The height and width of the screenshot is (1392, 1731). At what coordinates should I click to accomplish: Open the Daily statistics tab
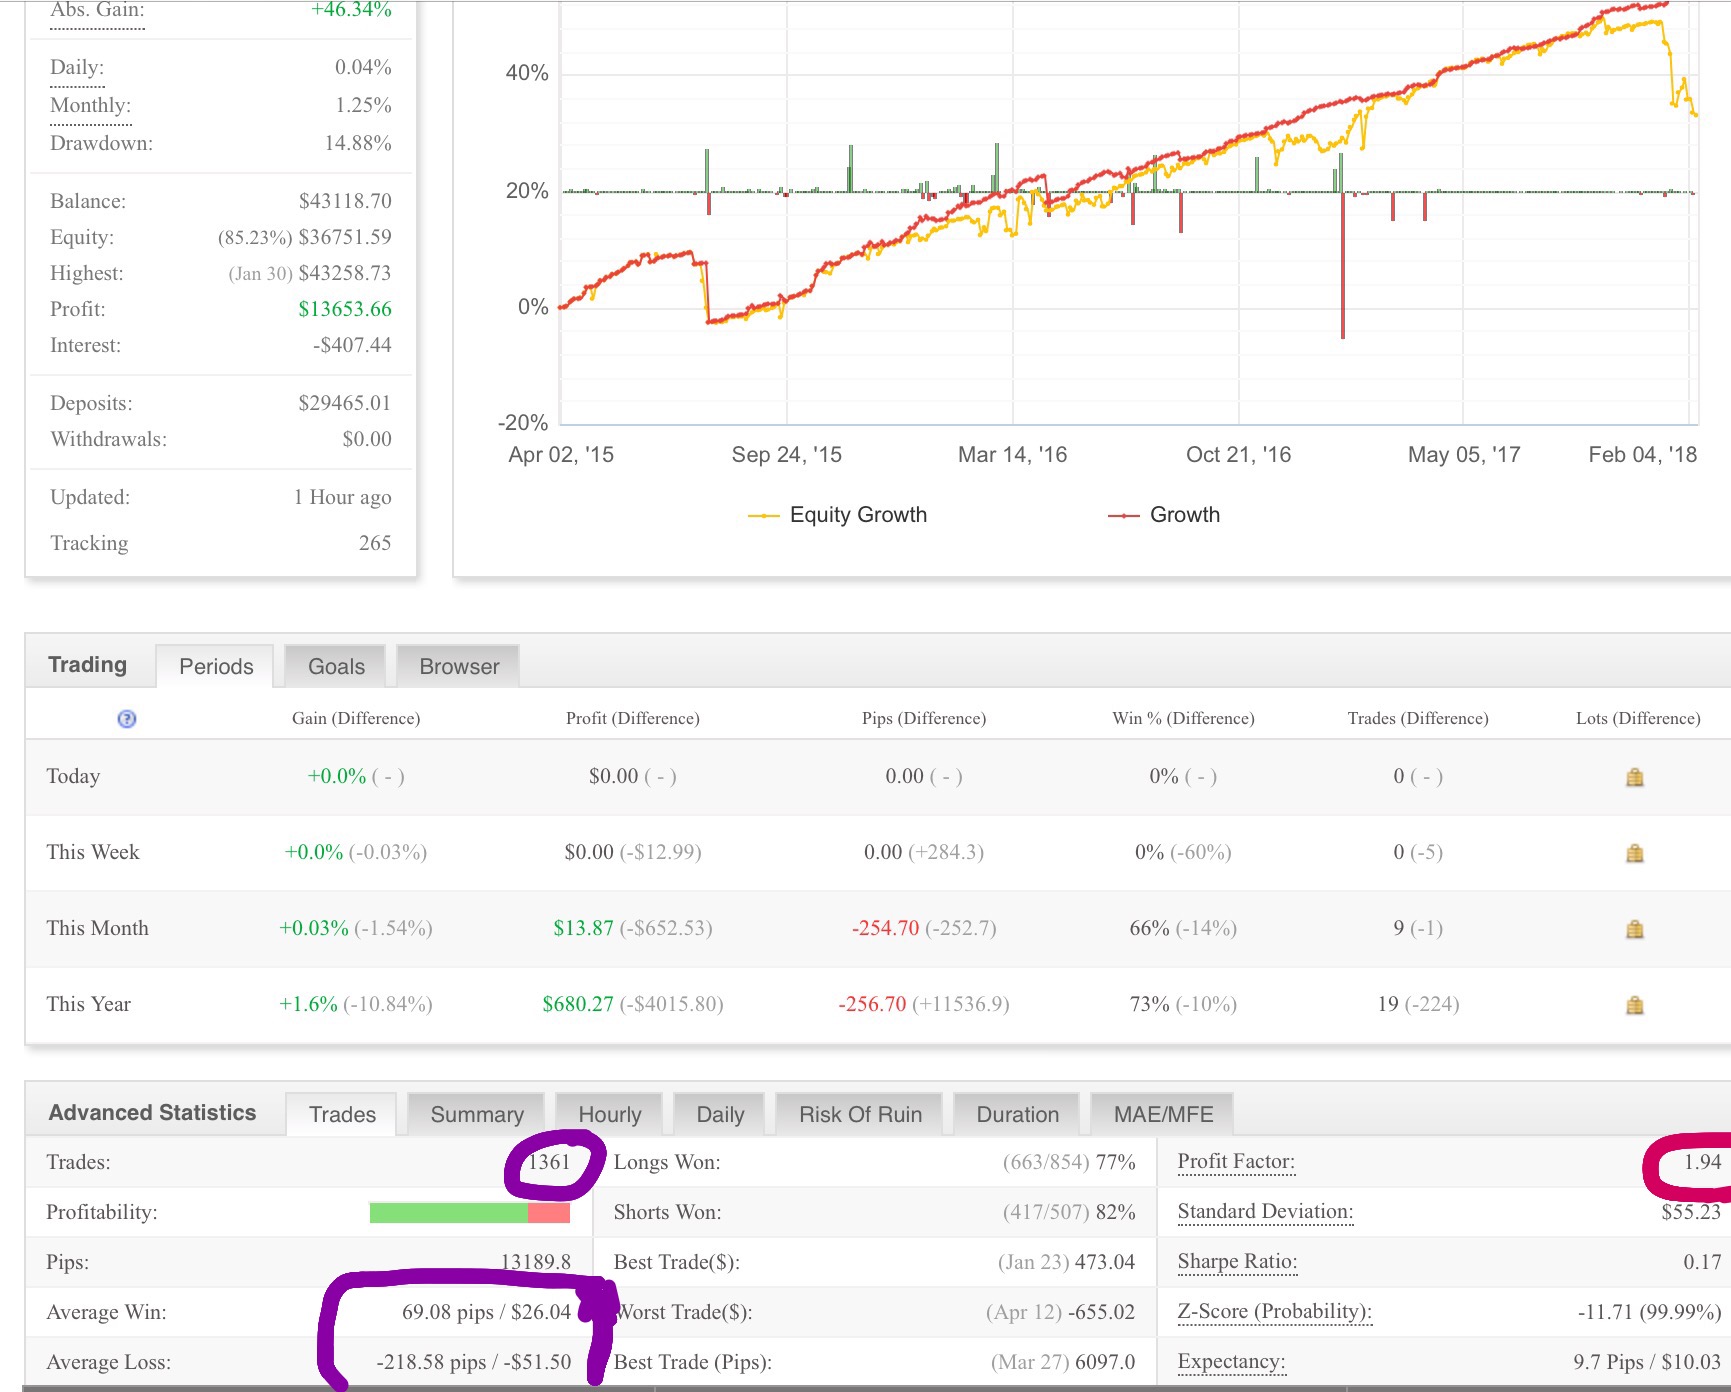[720, 1115]
